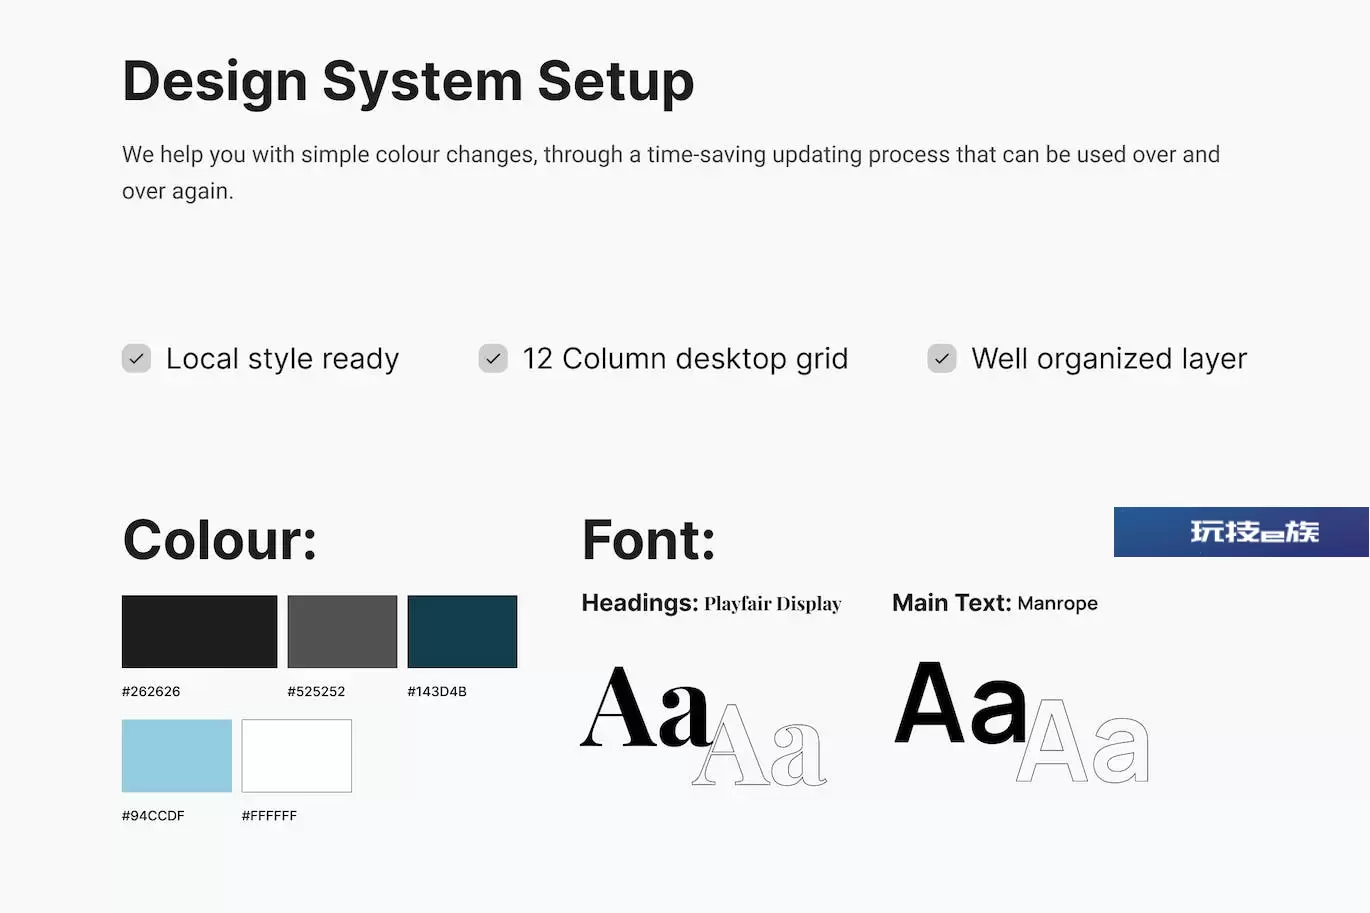
Task: Click the Headings: Playfair Display label
Action: pos(711,603)
